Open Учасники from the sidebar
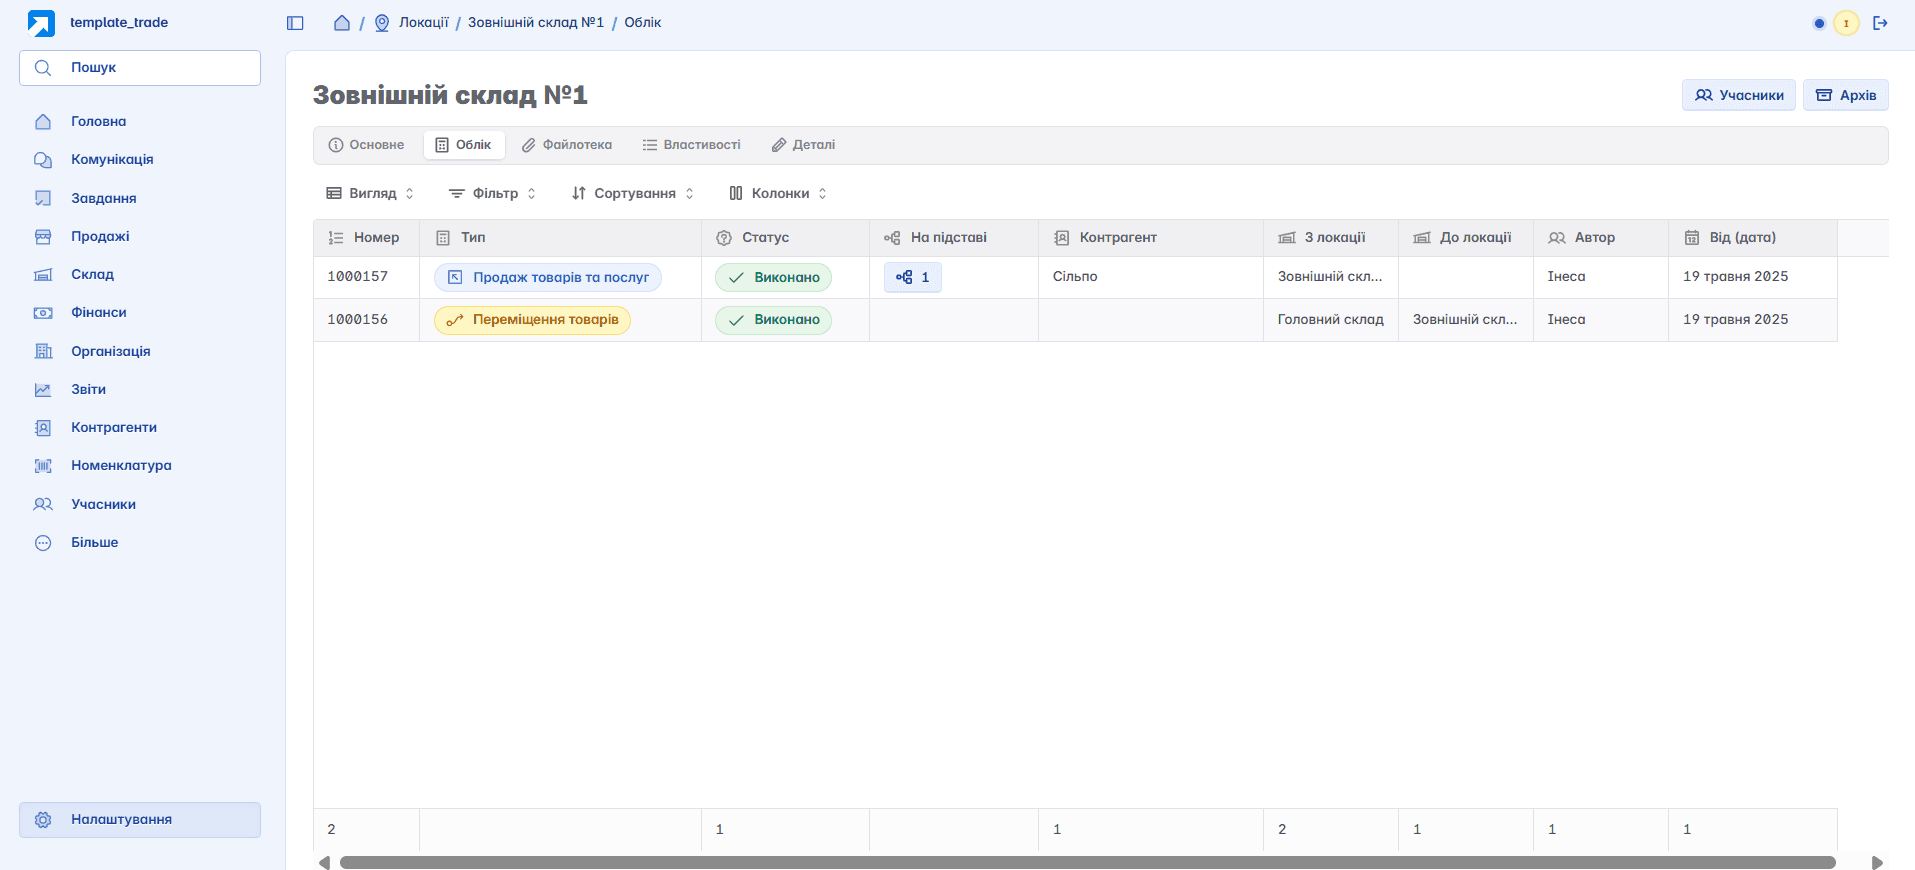The width and height of the screenshot is (1915, 870). tap(140, 504)
